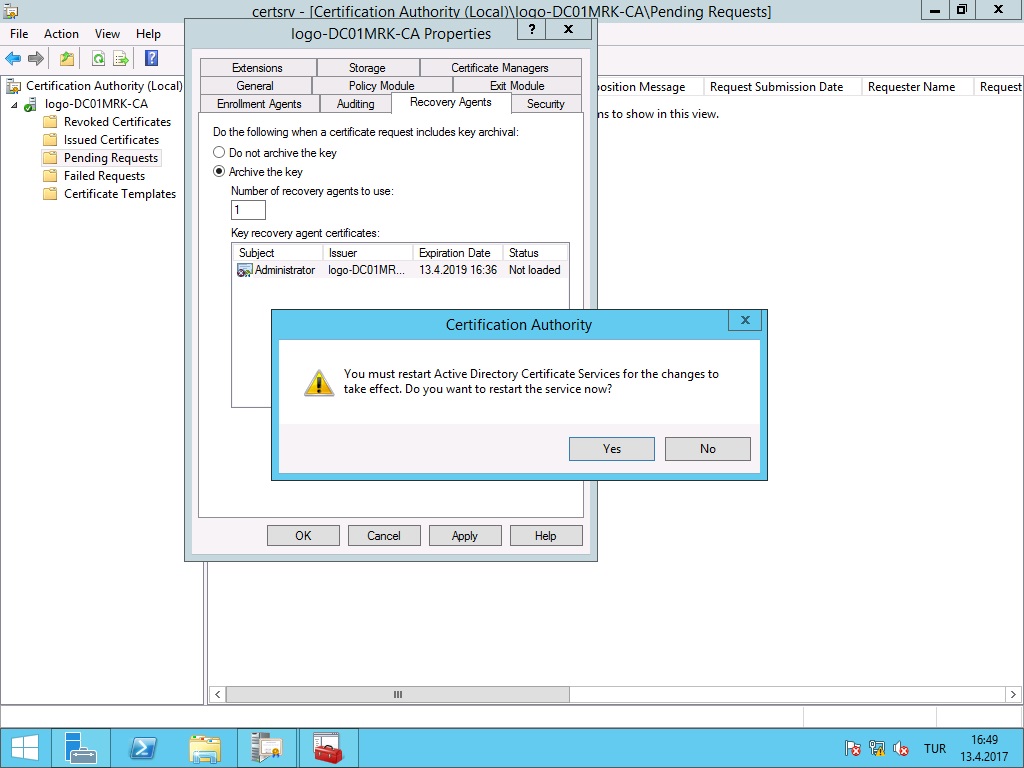Open the View menu
The height and width of the screenshot is (768, 1024).
107,34
